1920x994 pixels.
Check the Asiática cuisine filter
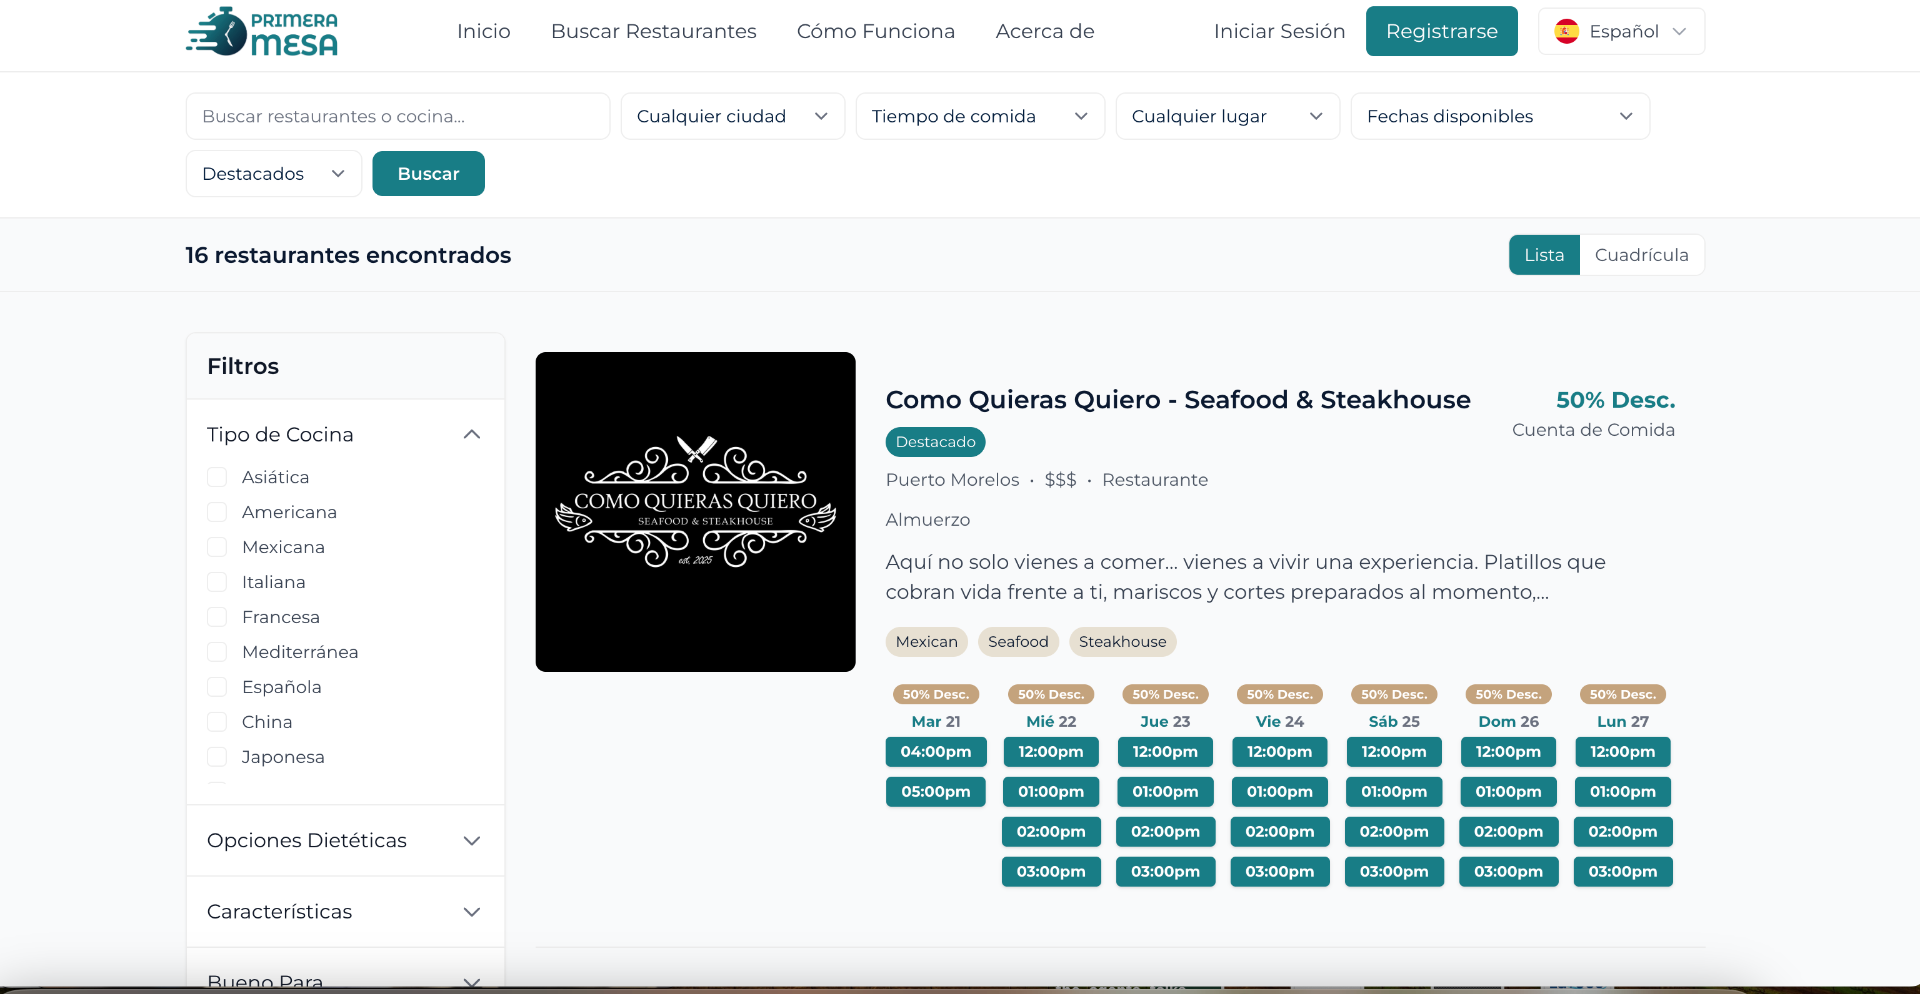[217, 477]
